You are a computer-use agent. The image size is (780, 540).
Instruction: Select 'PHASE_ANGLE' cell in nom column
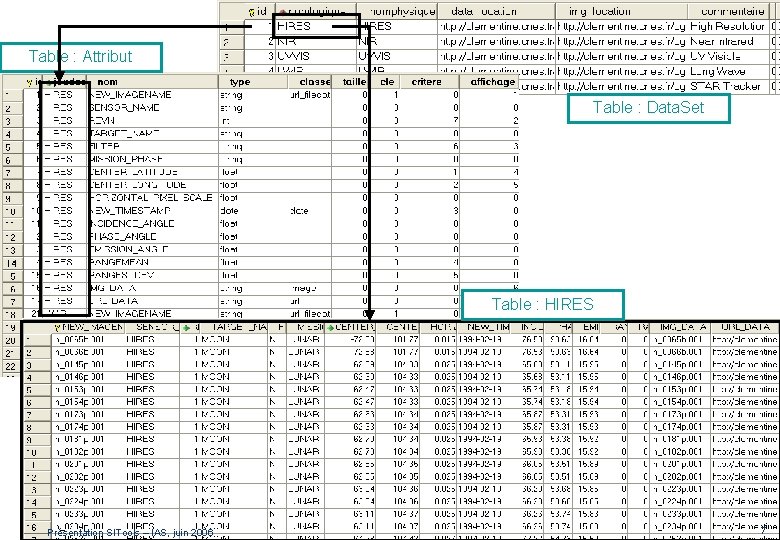click(153, 236)
